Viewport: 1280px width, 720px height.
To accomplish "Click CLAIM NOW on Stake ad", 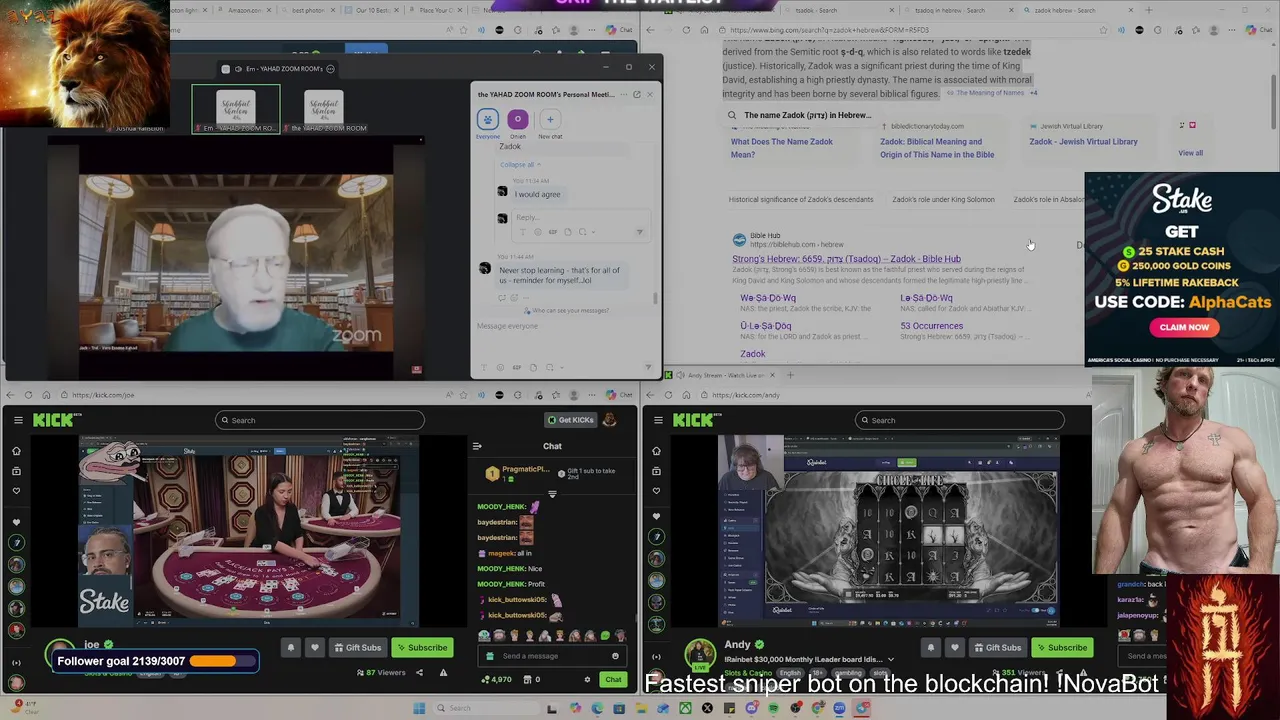I will 1184,327.
